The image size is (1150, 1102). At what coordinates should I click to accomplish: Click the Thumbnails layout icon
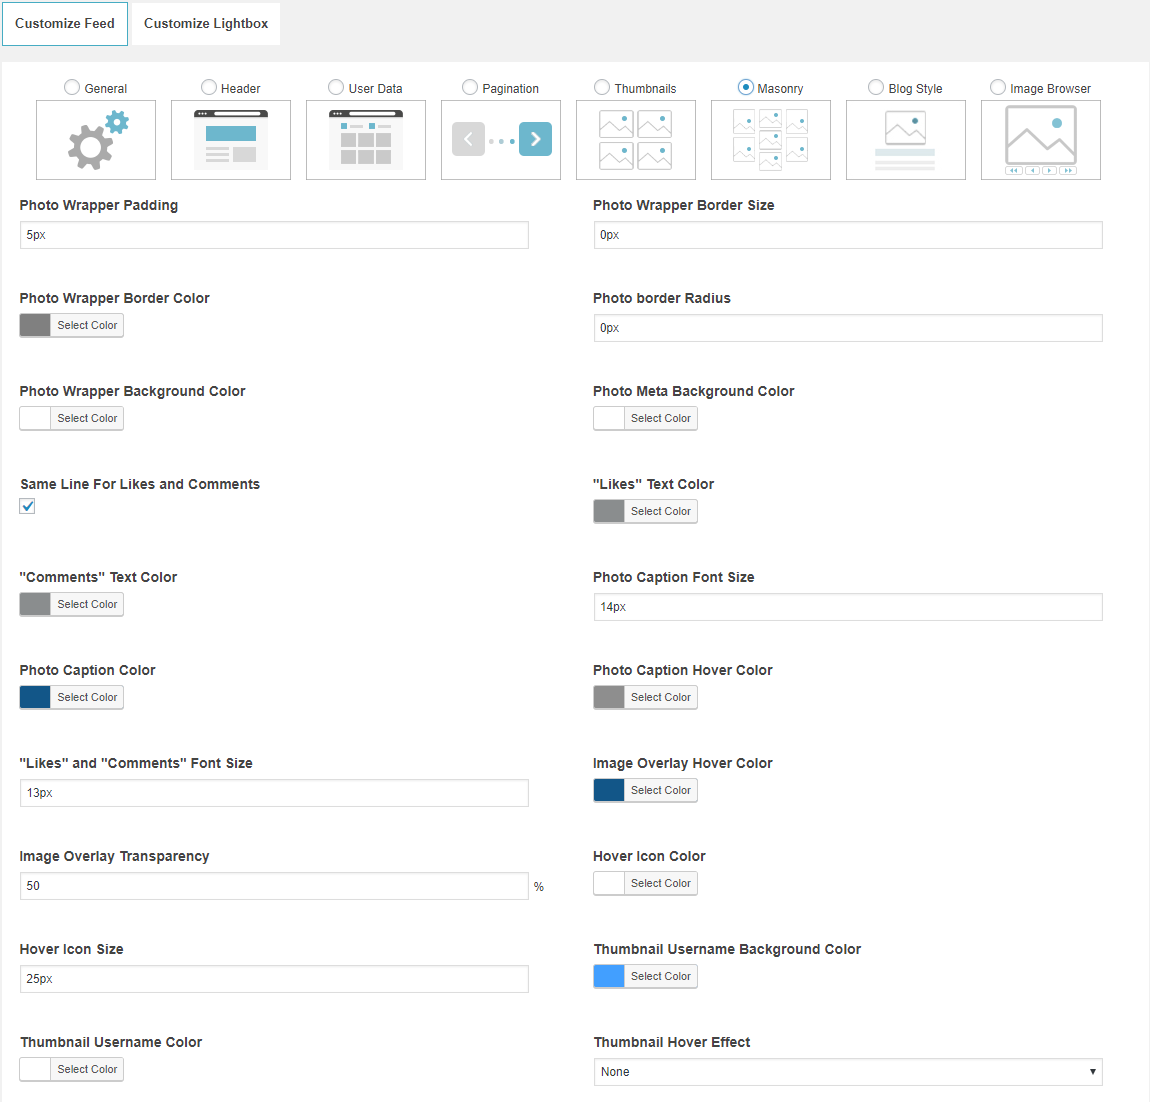(x=636, y=140)
